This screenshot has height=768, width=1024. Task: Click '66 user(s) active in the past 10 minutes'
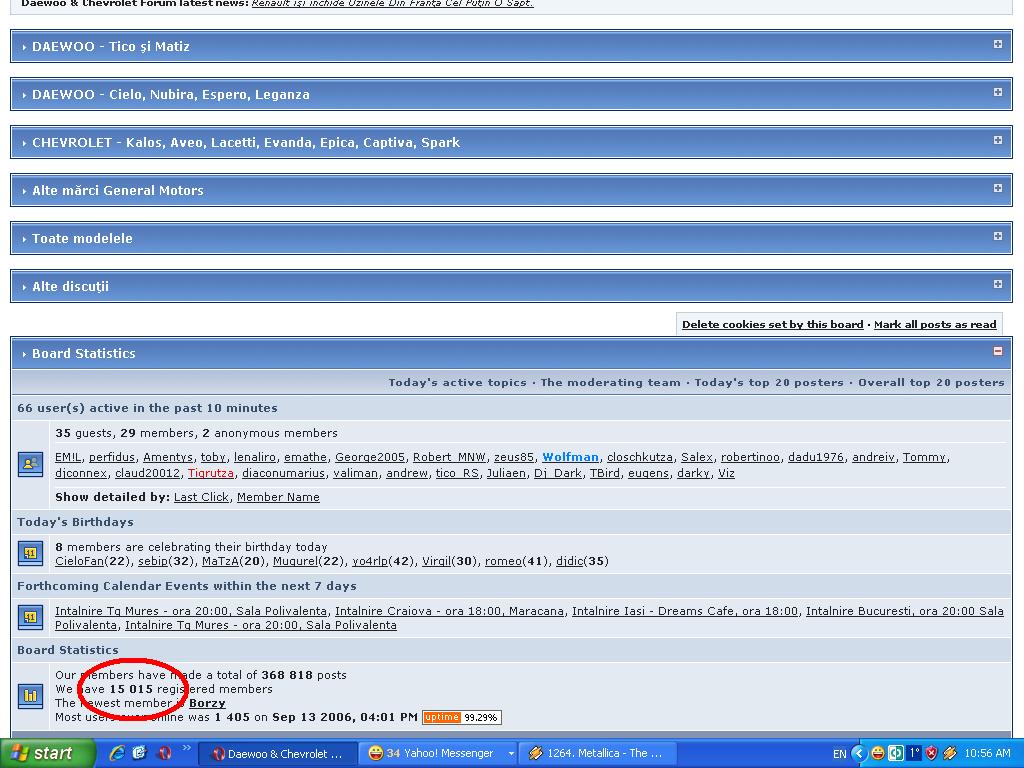(x=148, y=408)
